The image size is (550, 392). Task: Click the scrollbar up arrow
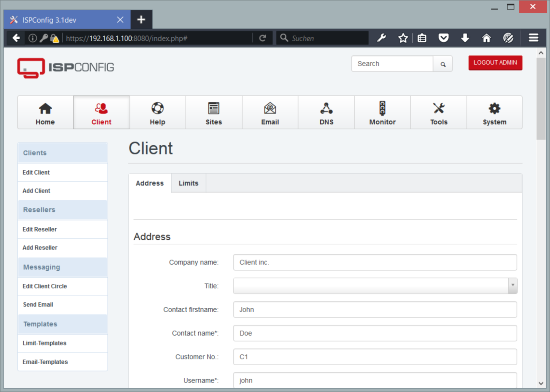[541, 53]
